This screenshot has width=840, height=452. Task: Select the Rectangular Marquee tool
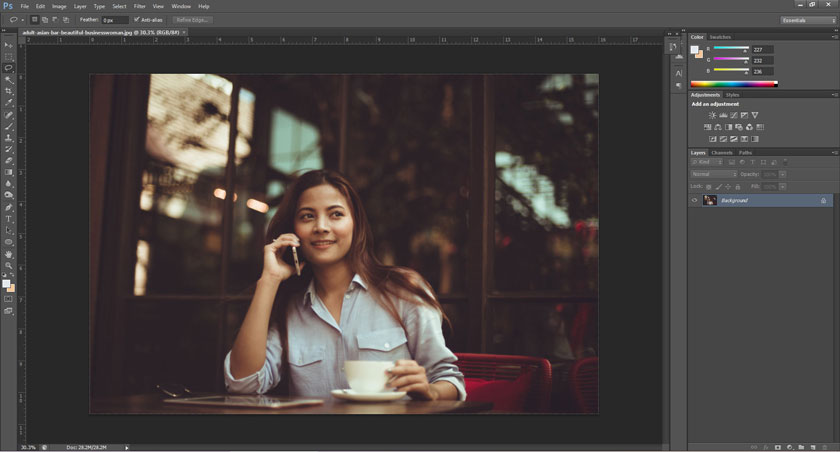click(9, 57)
